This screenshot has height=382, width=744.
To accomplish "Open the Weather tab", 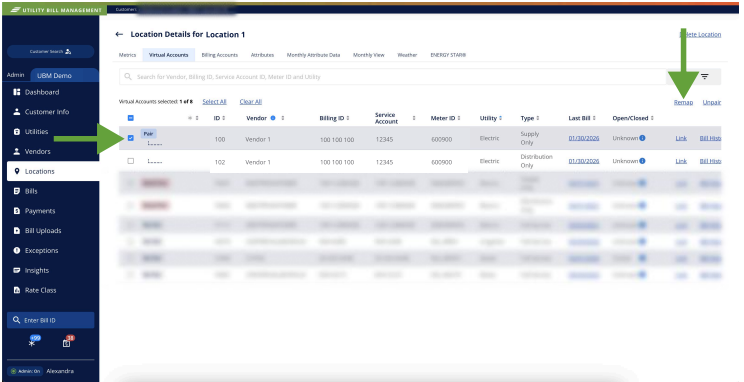I will (407, 55).
